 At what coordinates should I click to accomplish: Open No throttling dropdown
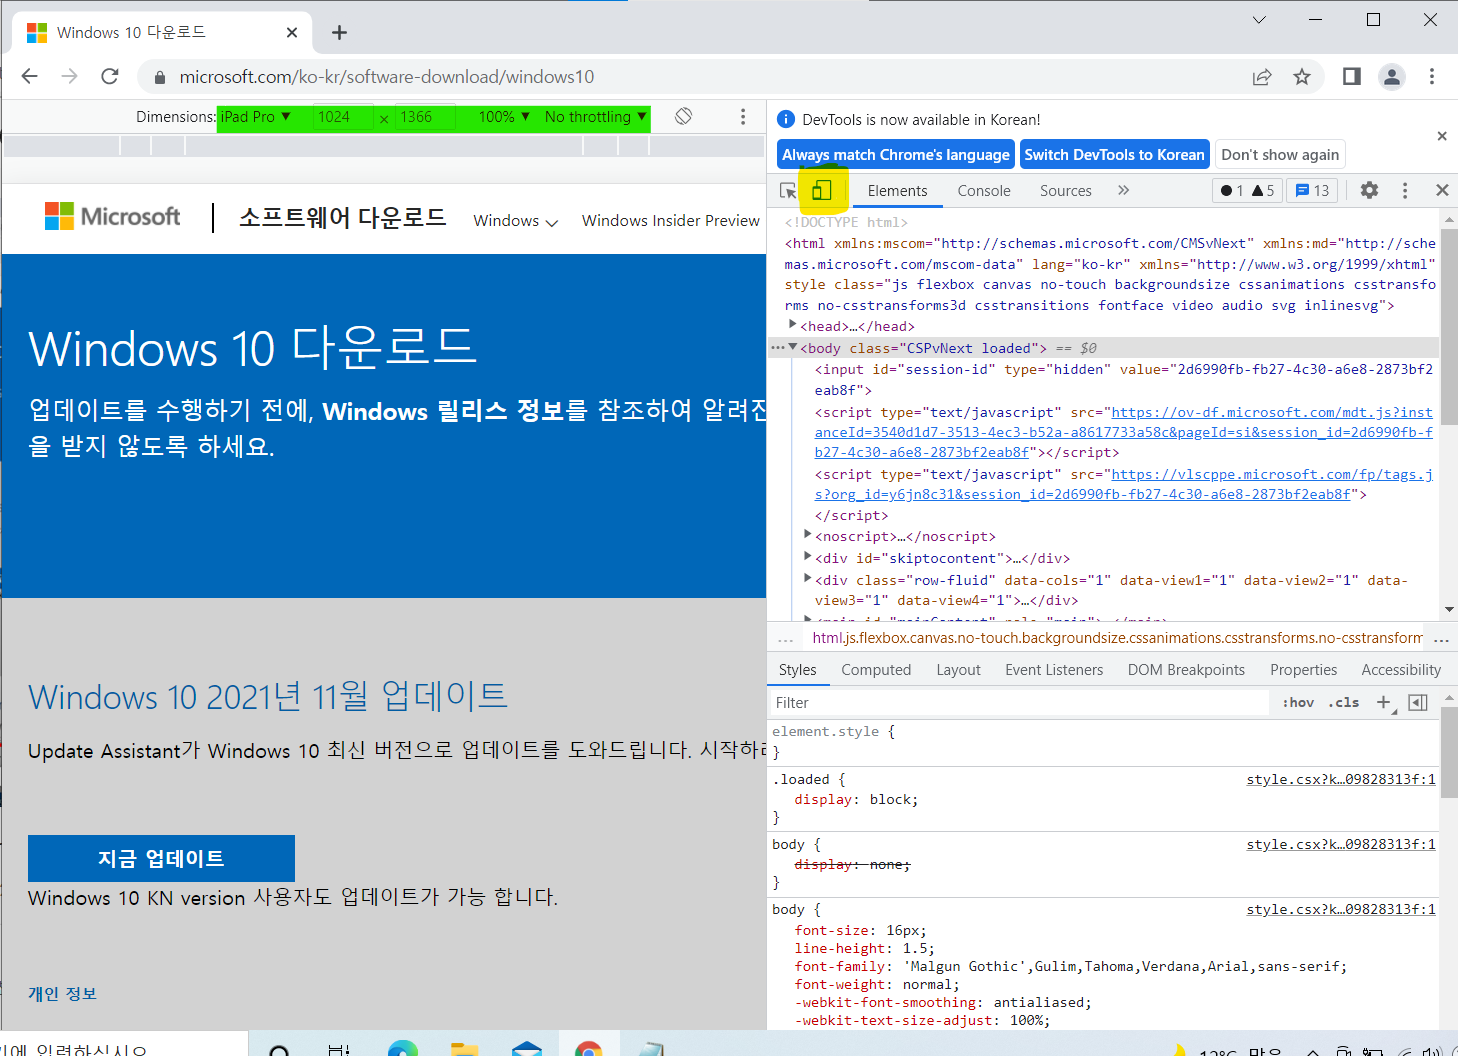[x=595, y=117]
